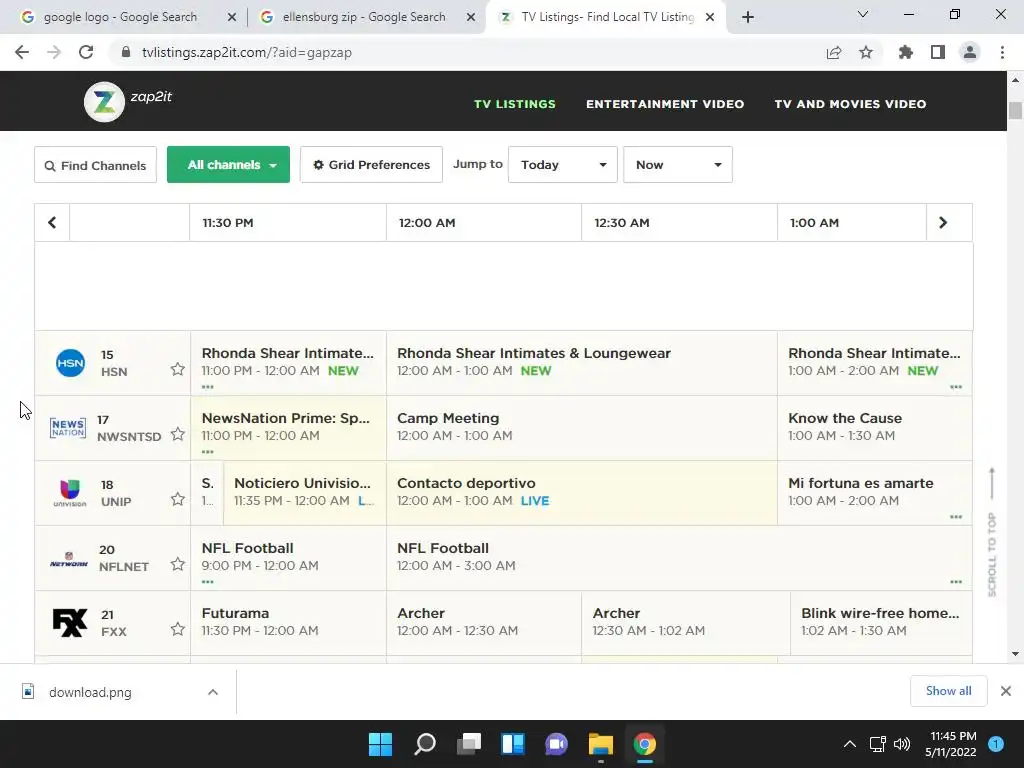
Task: Open Know the Cause listing
Action: 874,428
